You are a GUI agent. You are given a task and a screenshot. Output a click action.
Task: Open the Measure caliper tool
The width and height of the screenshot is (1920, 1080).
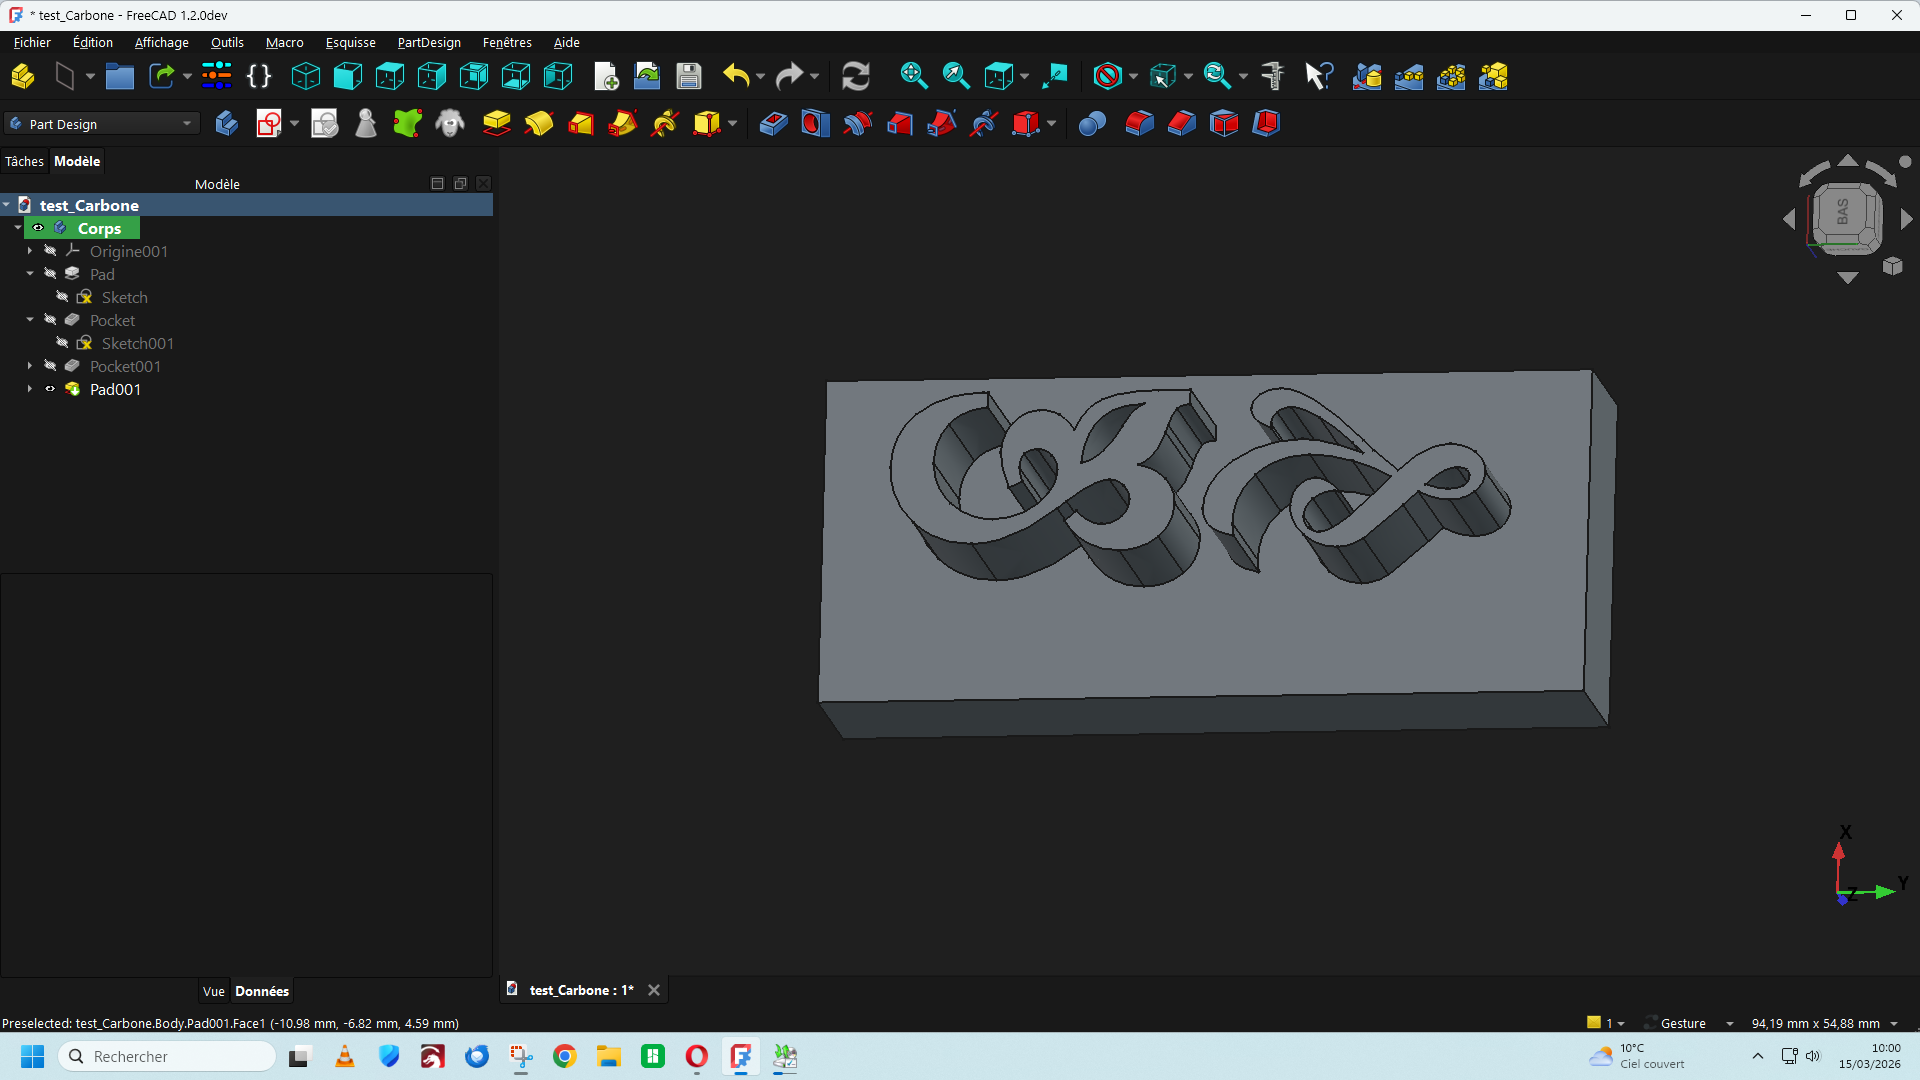(1272, 76)
